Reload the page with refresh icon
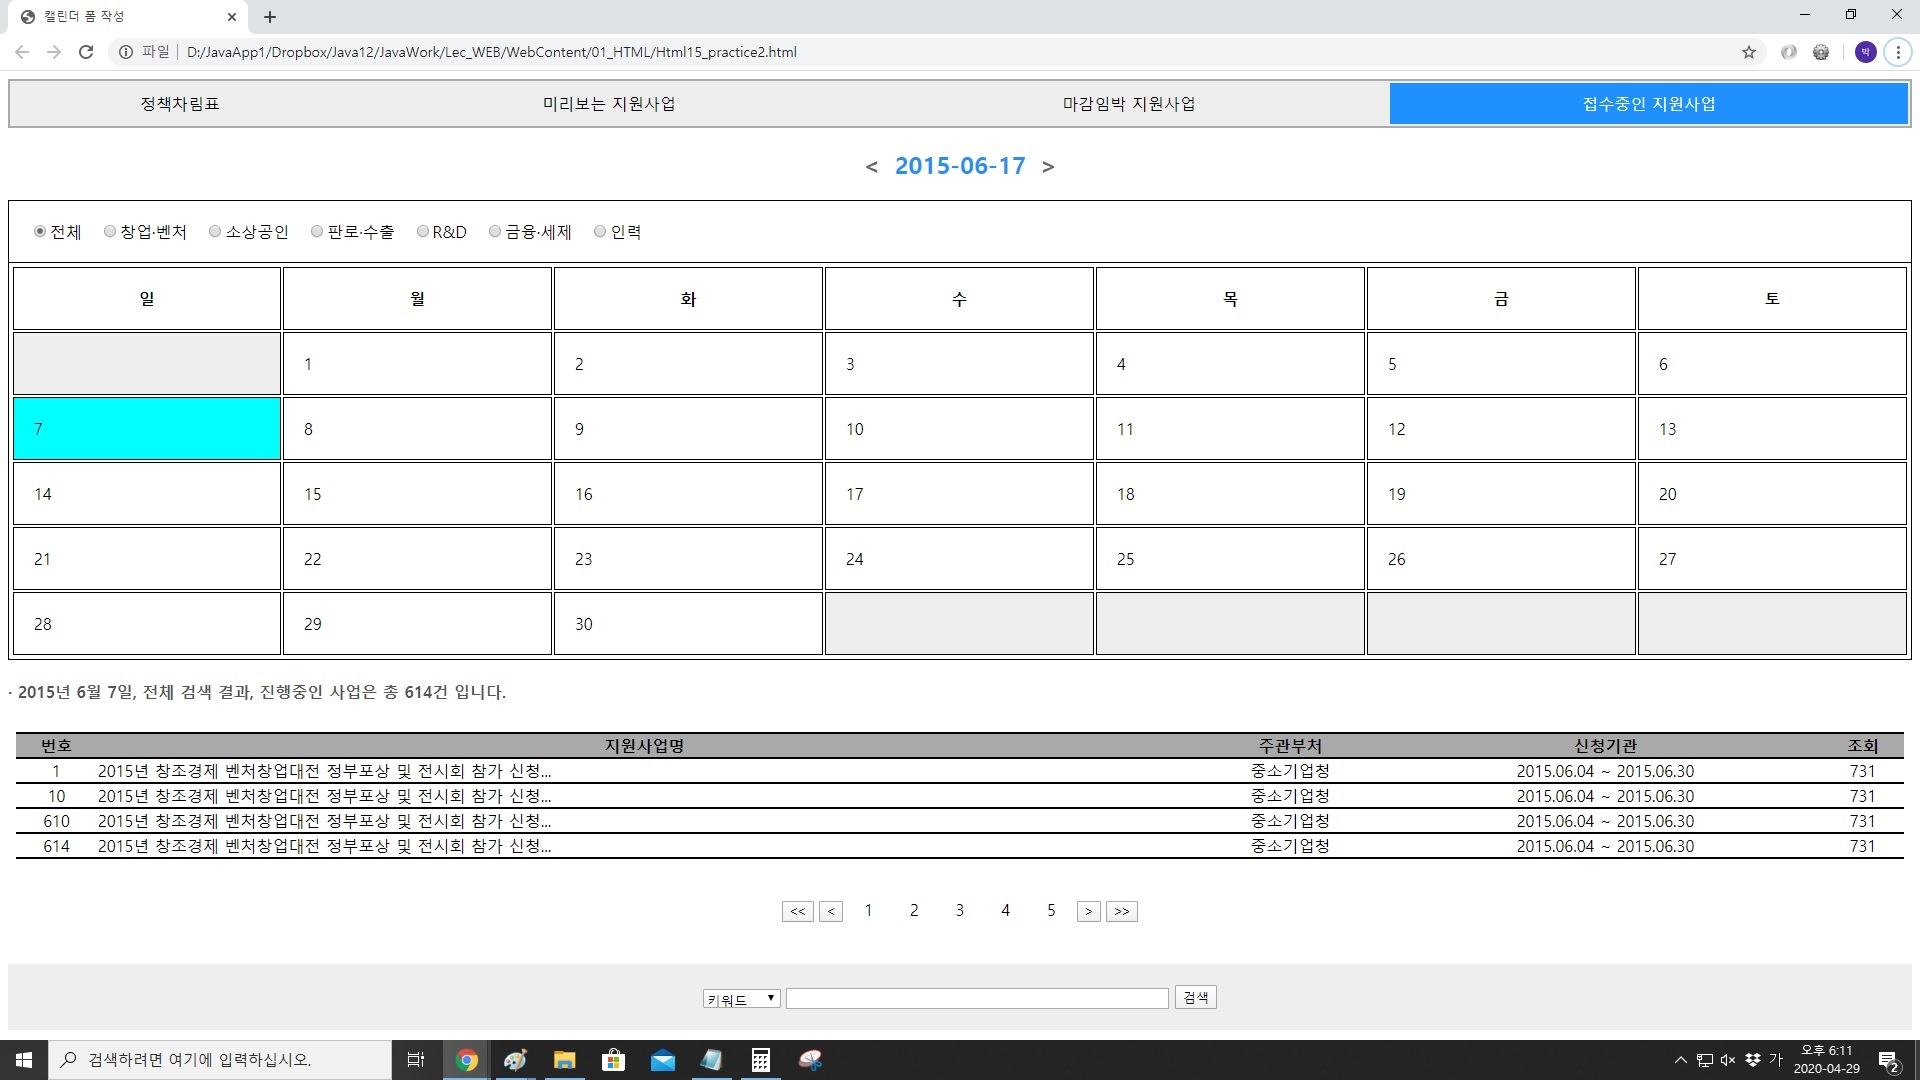 coord(86,52)
